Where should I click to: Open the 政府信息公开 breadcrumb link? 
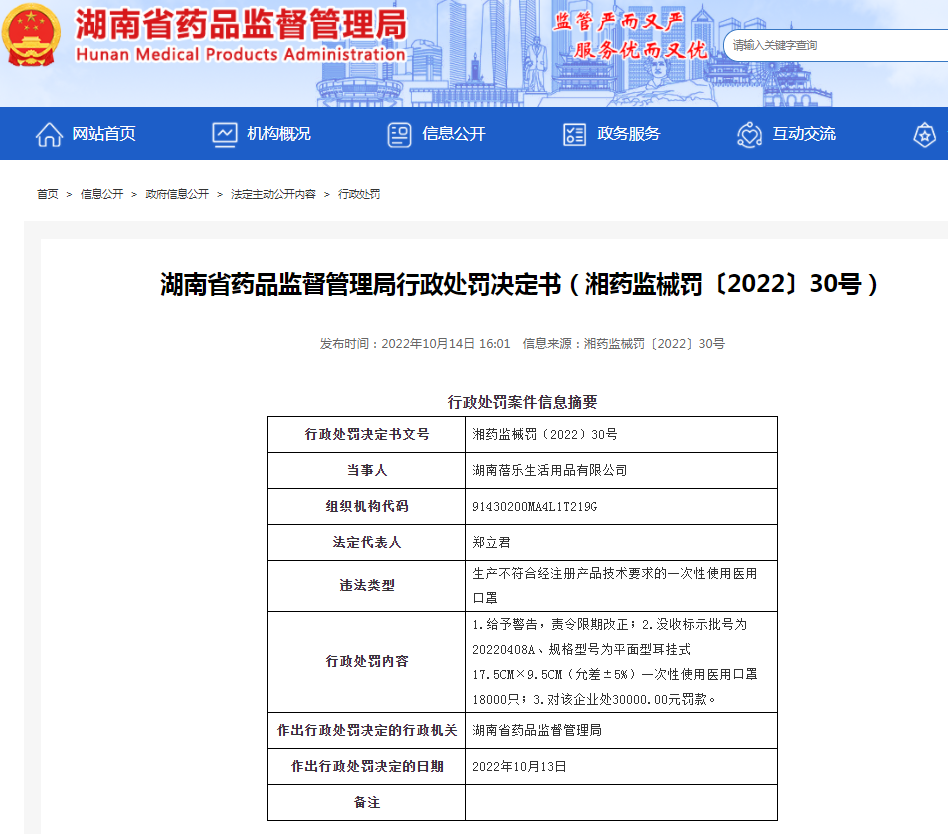177,194
